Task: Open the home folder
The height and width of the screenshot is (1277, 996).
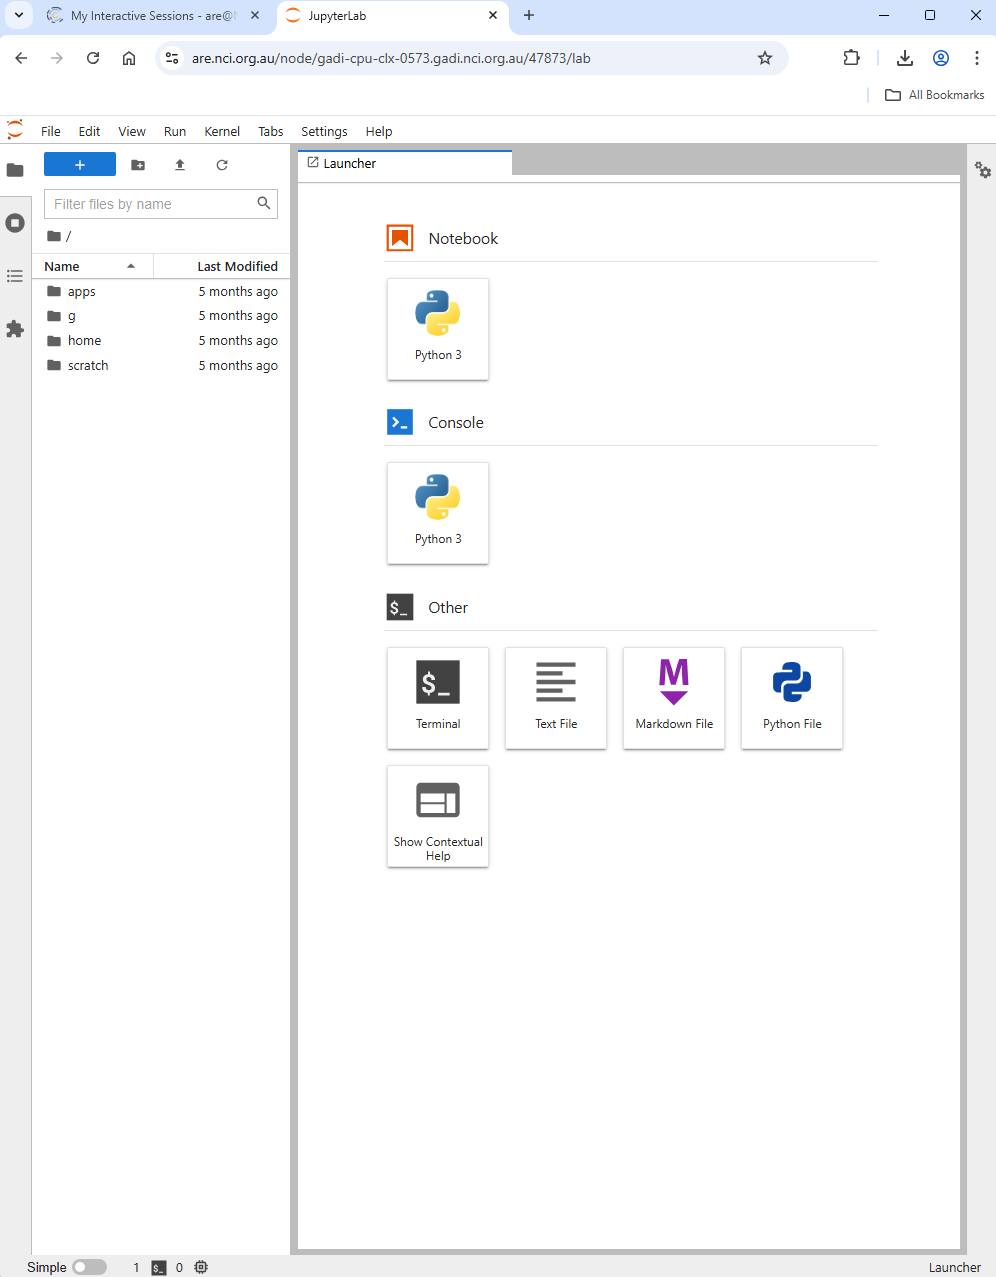Action: click(x=84, y=341)
